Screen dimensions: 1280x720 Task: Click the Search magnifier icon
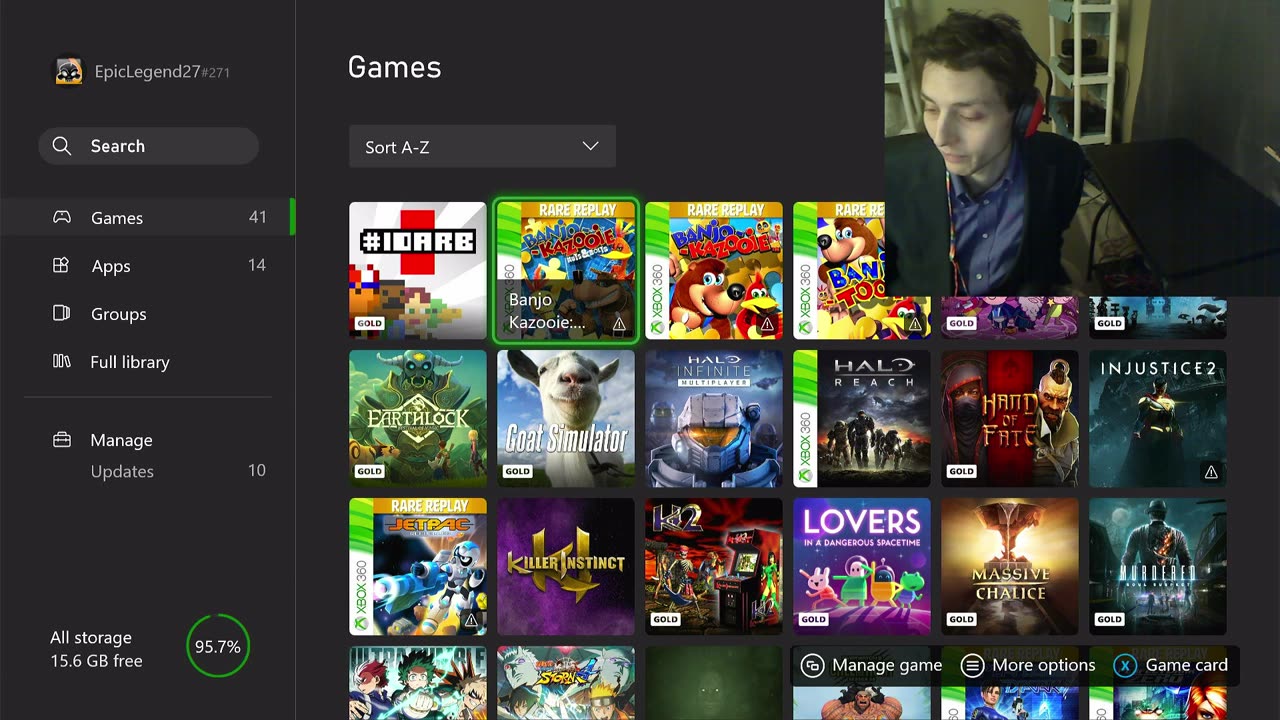(62, 146)
